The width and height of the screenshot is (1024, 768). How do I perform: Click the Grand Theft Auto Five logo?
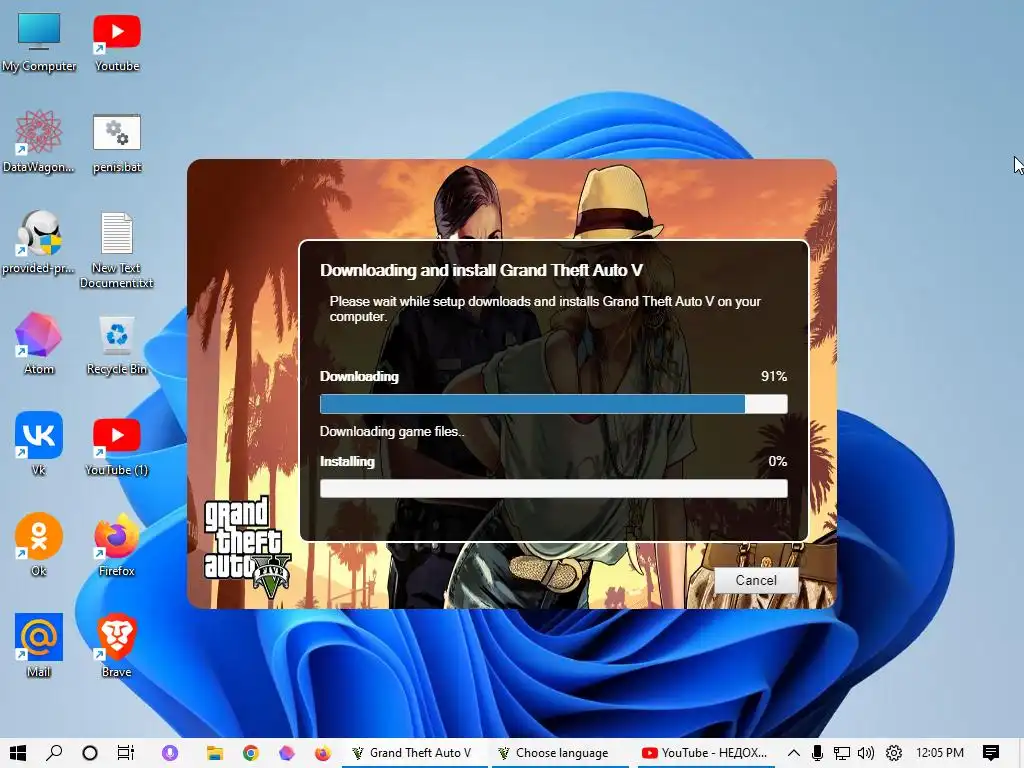(246, 547)
